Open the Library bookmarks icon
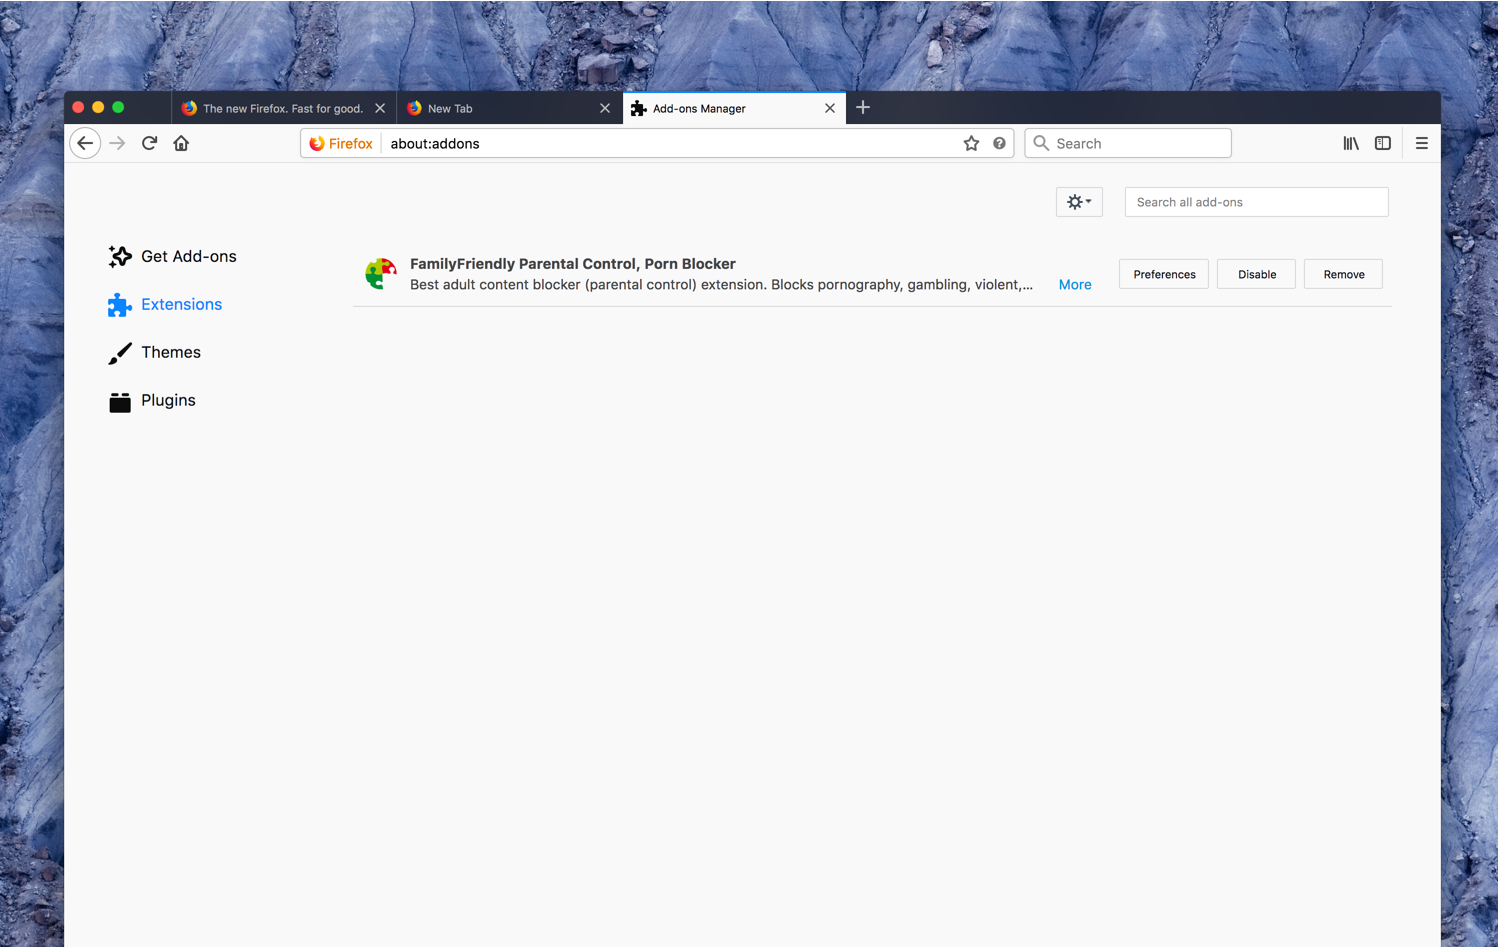Image resolution: width=1498 pixels, height=947 pixels. point(1351,143)
